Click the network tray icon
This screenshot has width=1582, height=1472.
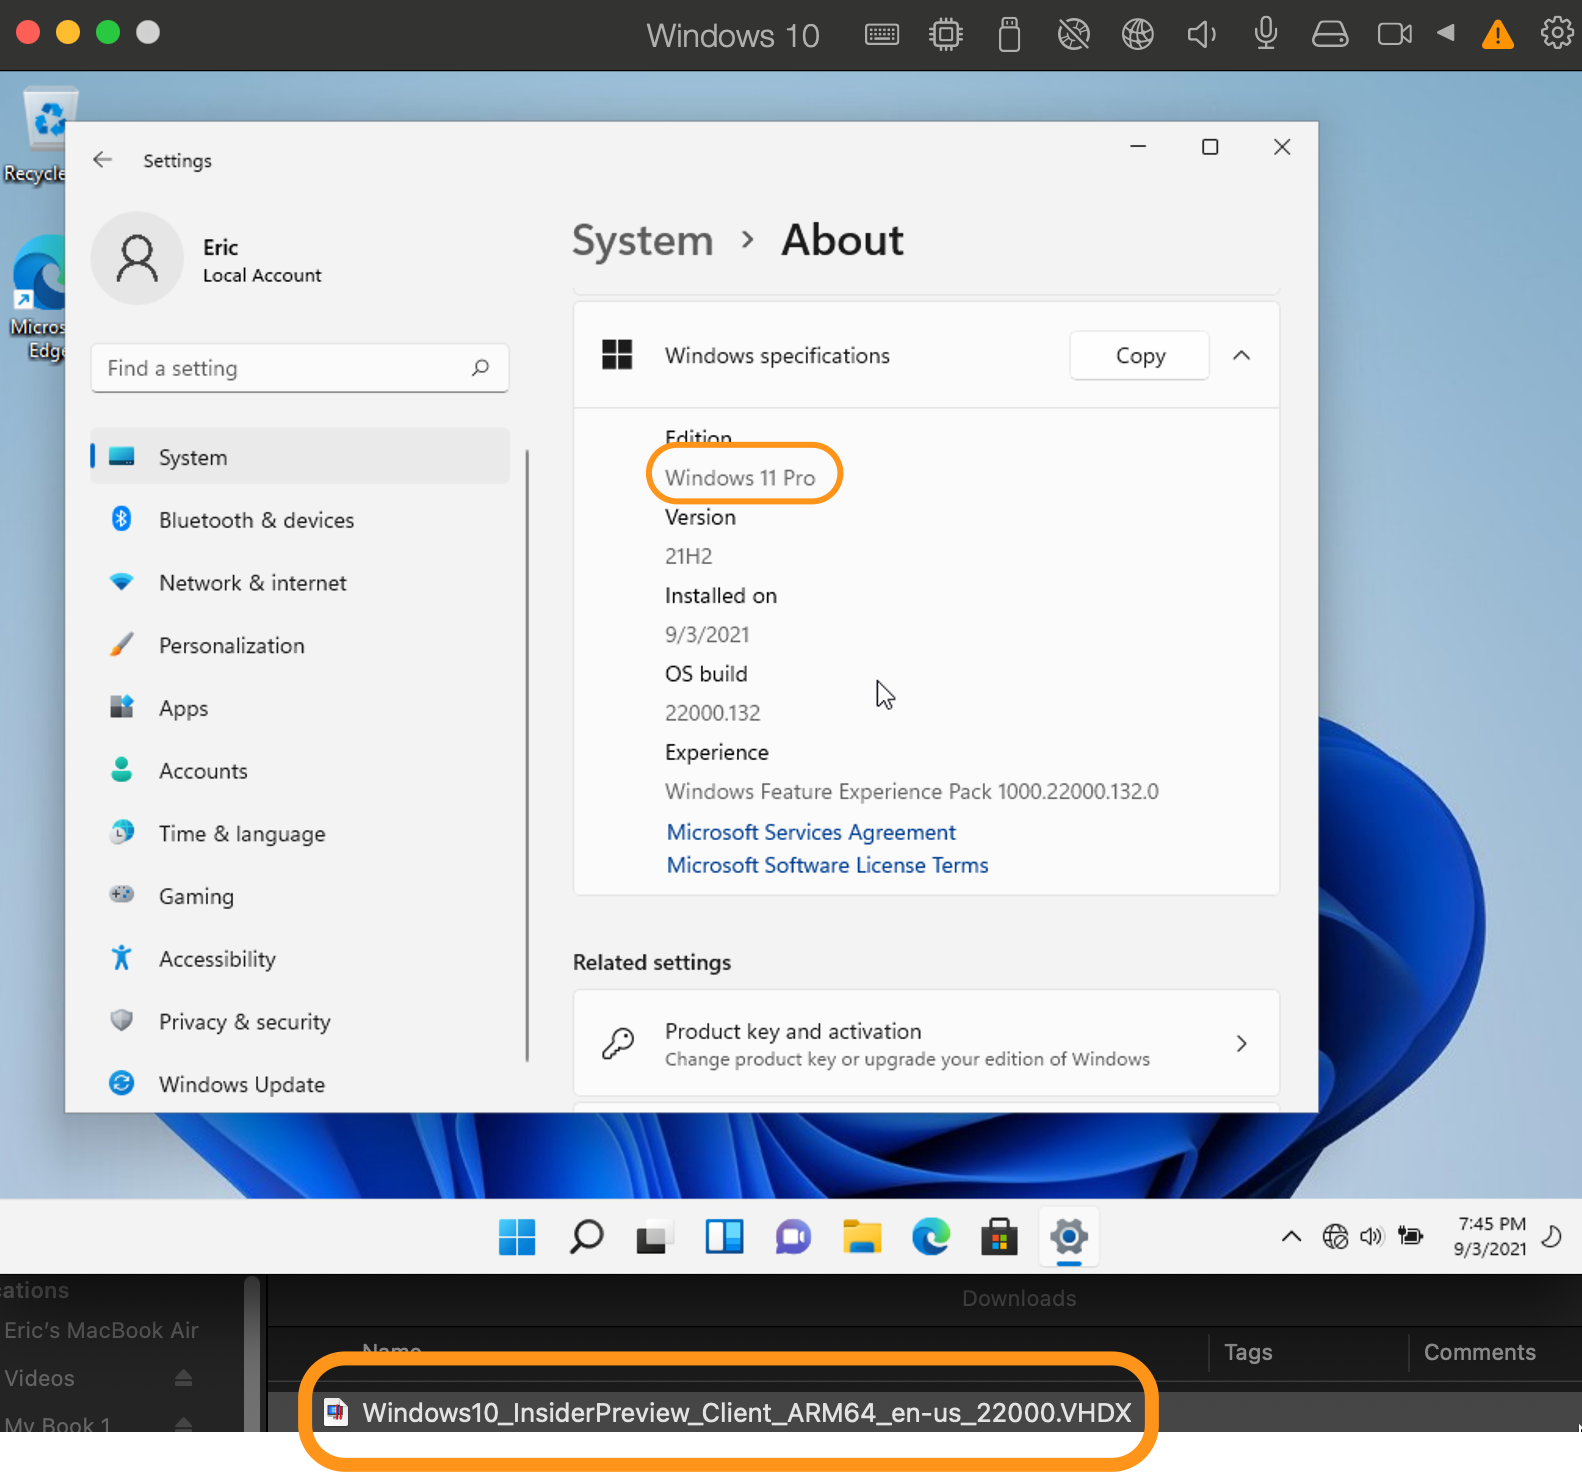coord(1335,1237)
